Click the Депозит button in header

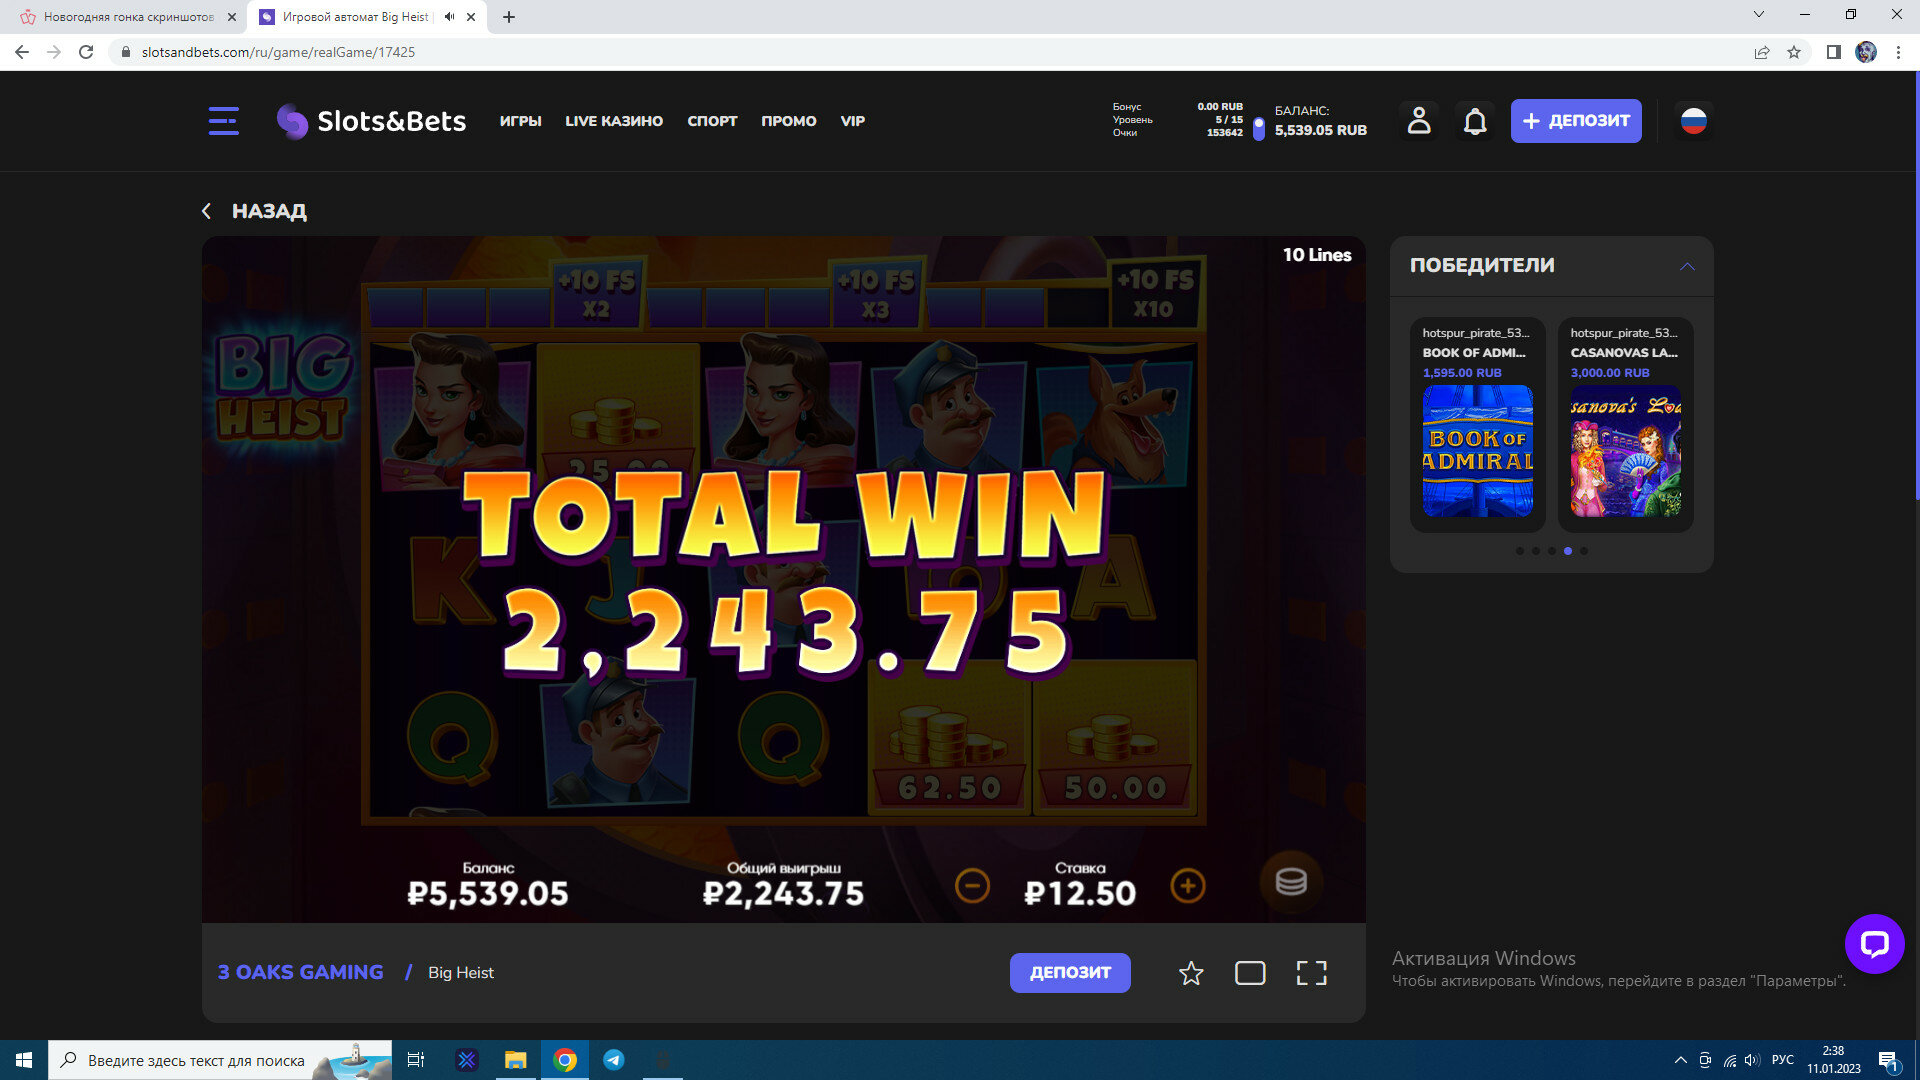1575,121
